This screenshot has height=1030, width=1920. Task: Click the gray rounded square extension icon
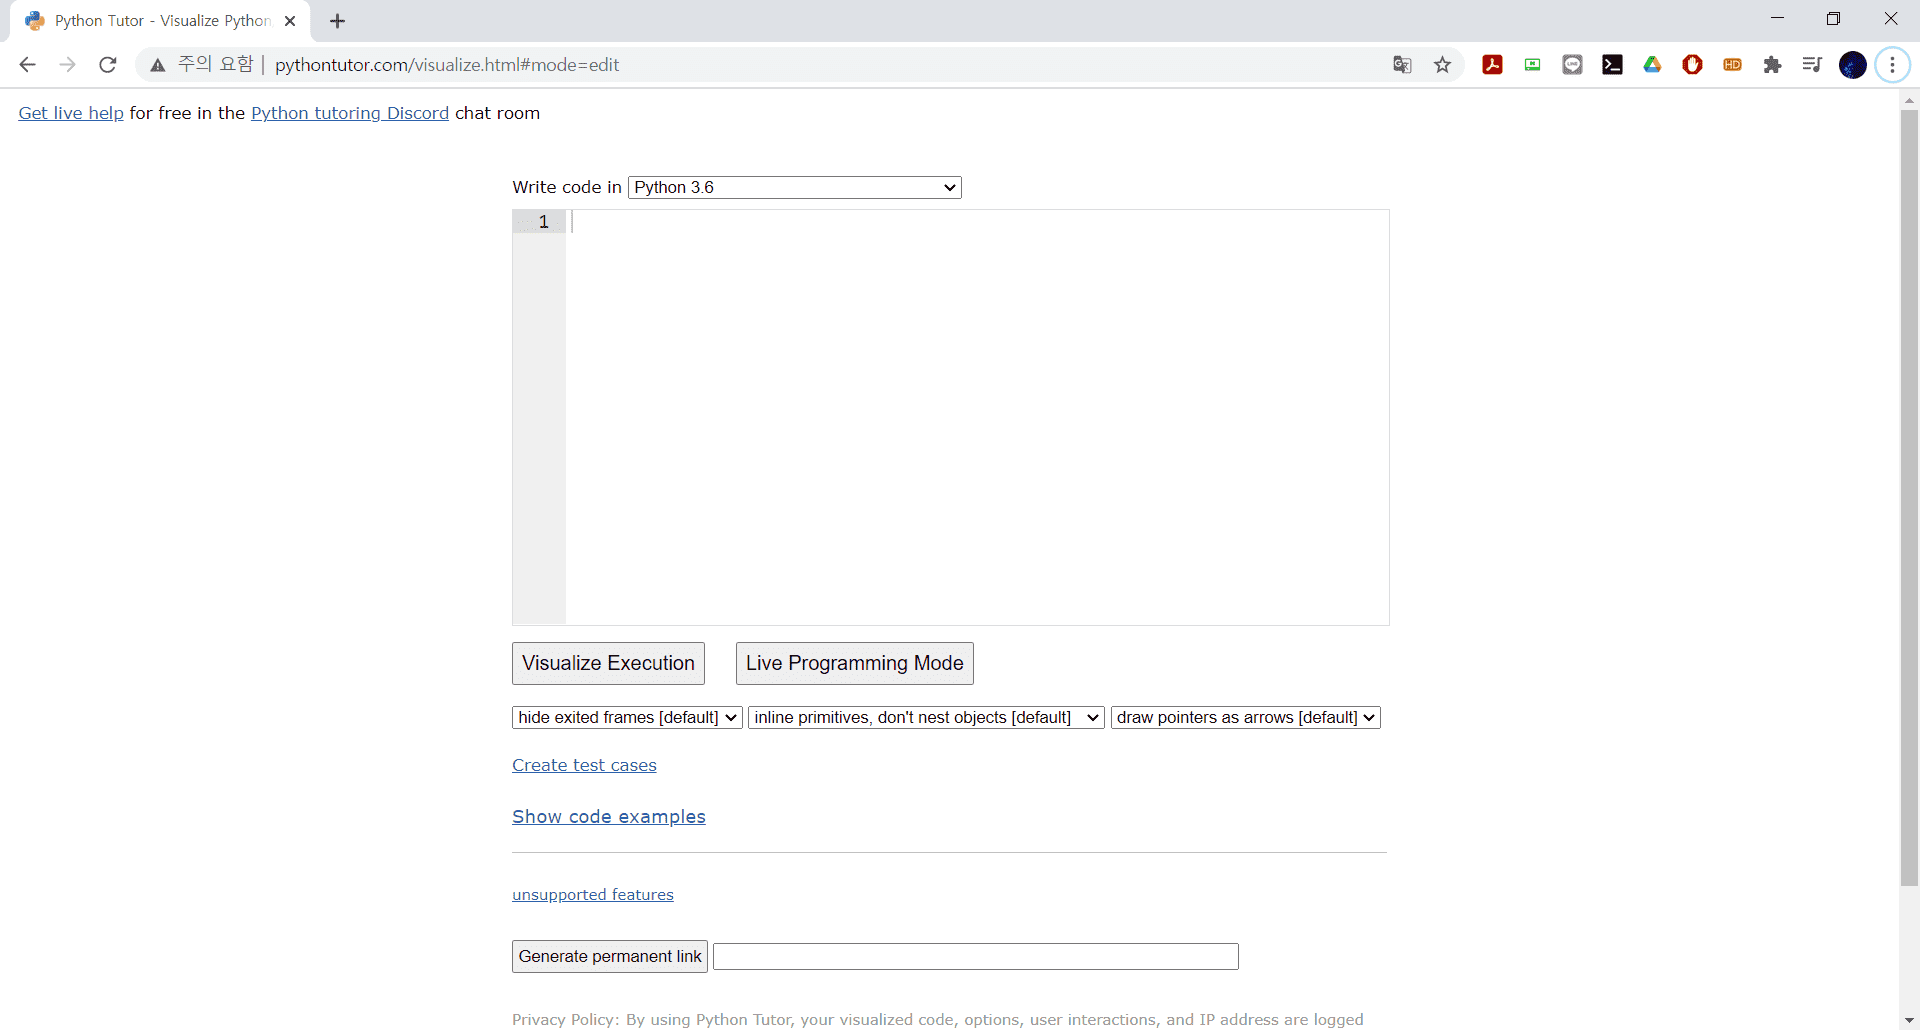point(1572,65)
